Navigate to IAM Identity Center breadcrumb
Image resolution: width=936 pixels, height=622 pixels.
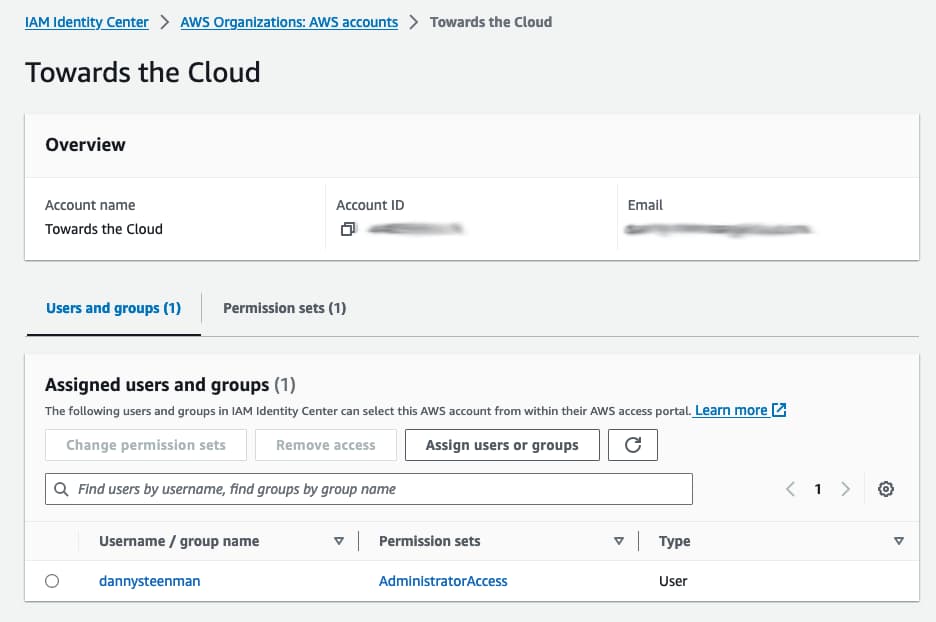click(x=86, y=21)
